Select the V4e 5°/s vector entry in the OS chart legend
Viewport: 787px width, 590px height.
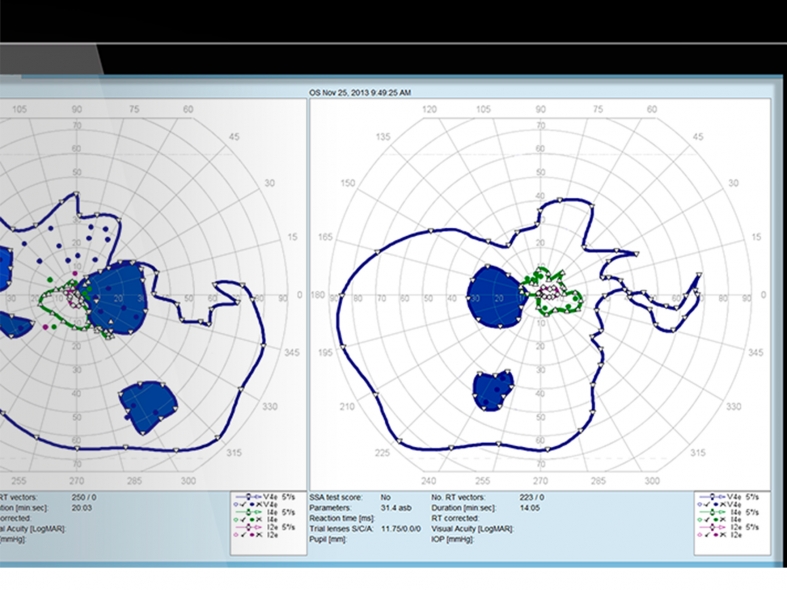(x=729, y=497)
